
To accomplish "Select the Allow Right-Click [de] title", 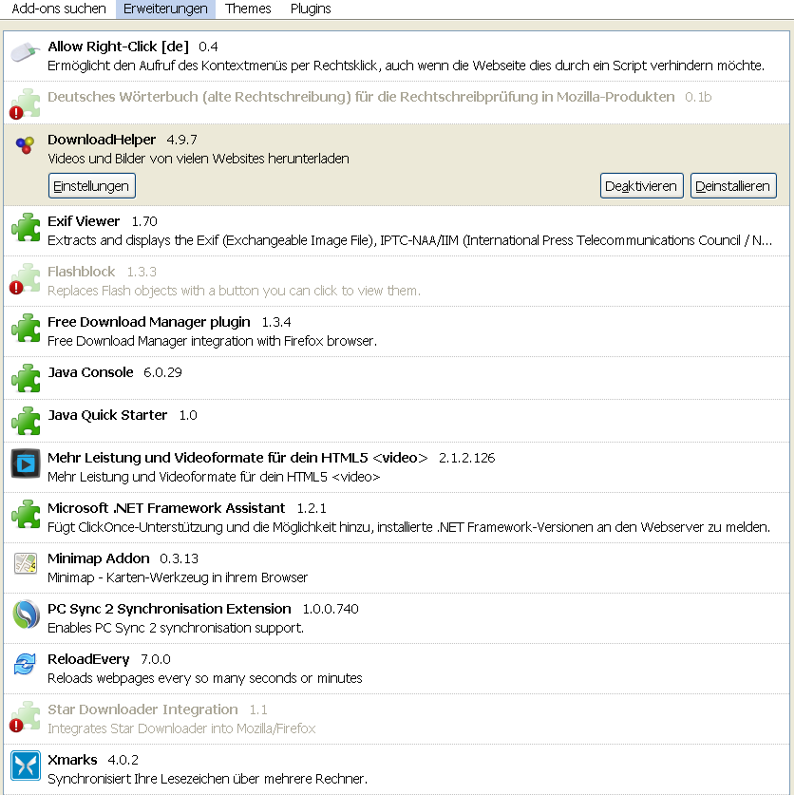I will (118, 47).
